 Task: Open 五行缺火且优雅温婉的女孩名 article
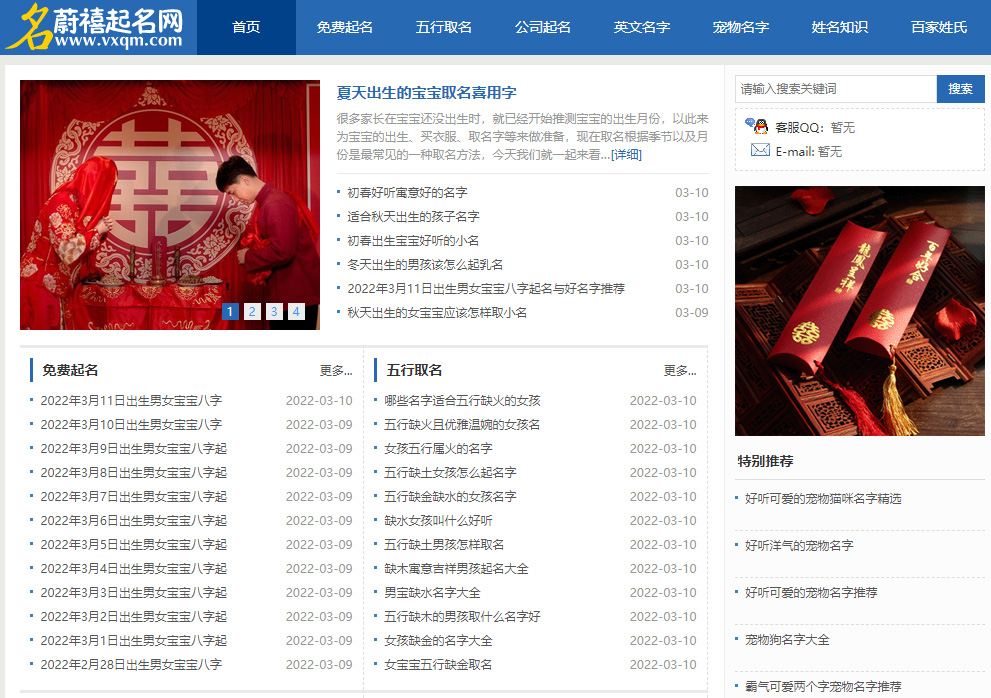[x=463, y=425]
